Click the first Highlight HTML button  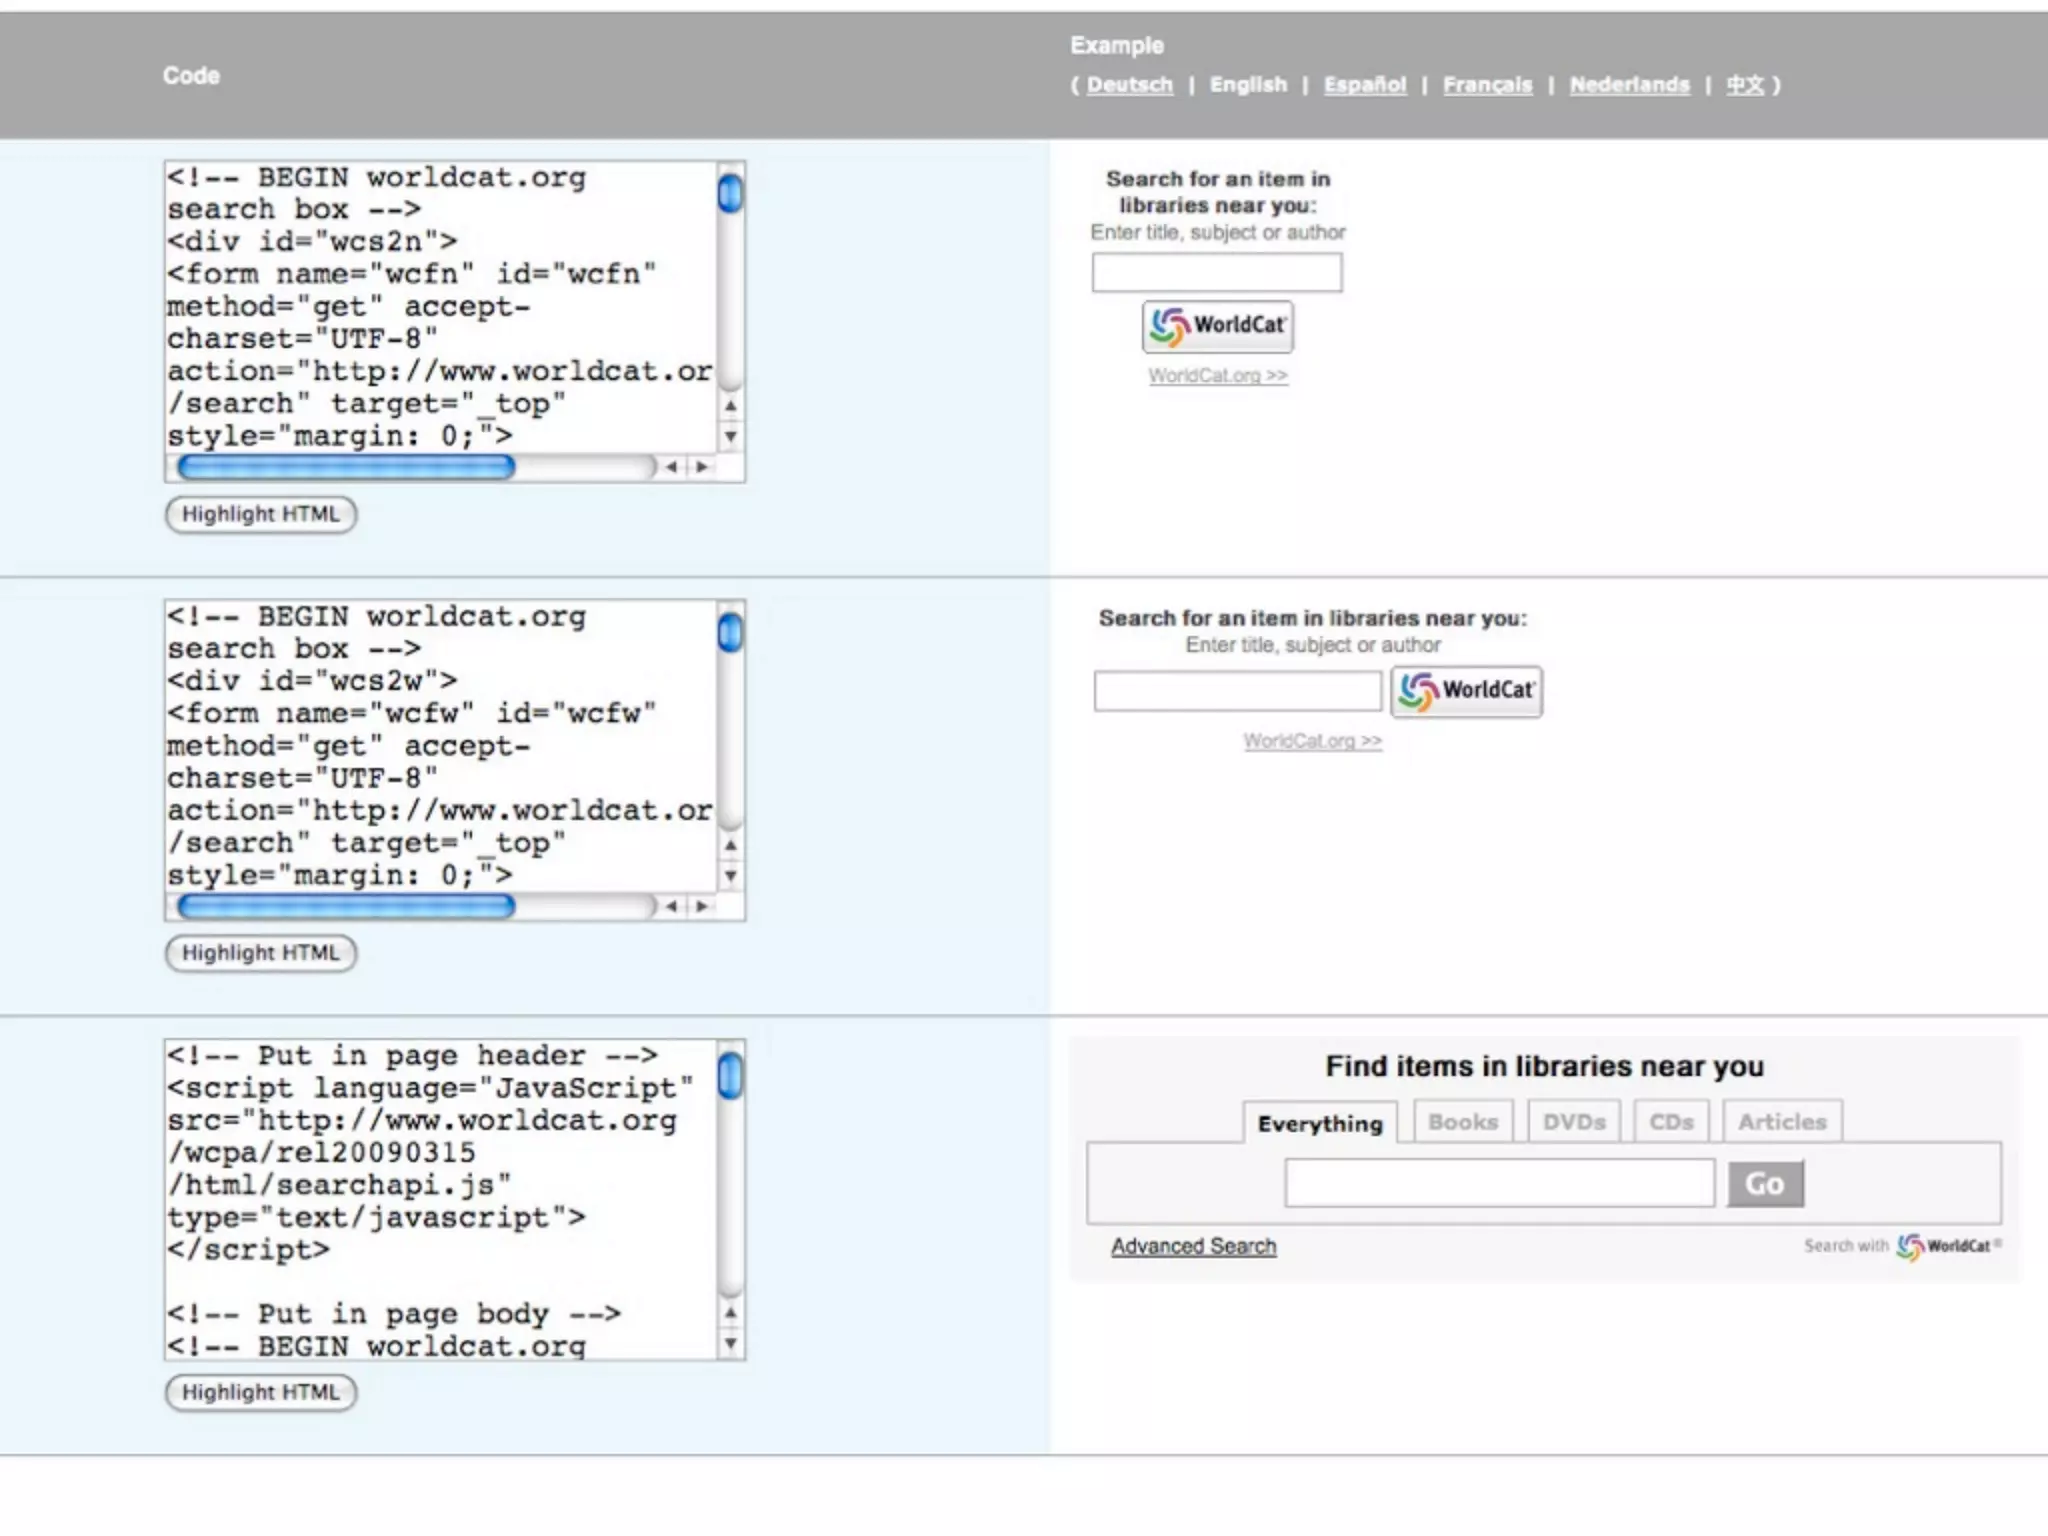click(x=260, y=514)
